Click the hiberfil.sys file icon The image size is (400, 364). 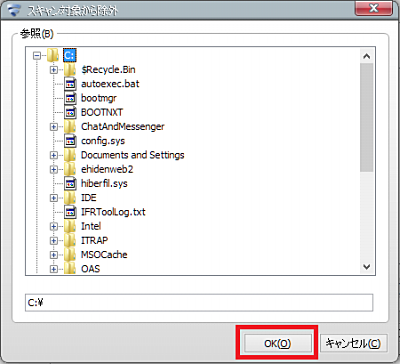pyautogui.click(x=70, y=184)
